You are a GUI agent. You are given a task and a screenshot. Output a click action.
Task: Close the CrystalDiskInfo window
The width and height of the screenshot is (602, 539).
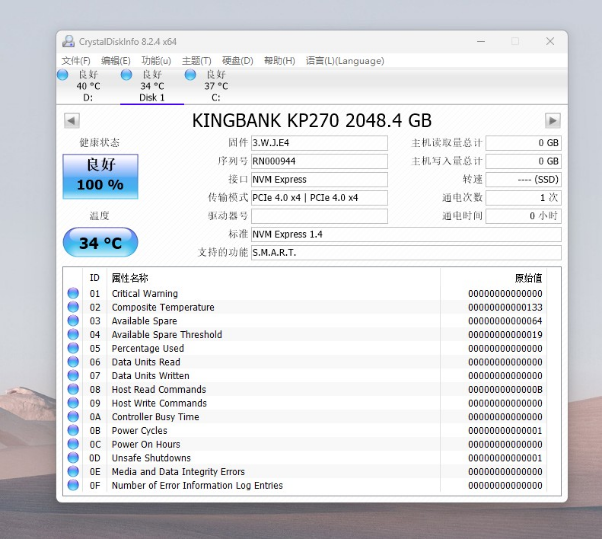click(550, 41)
